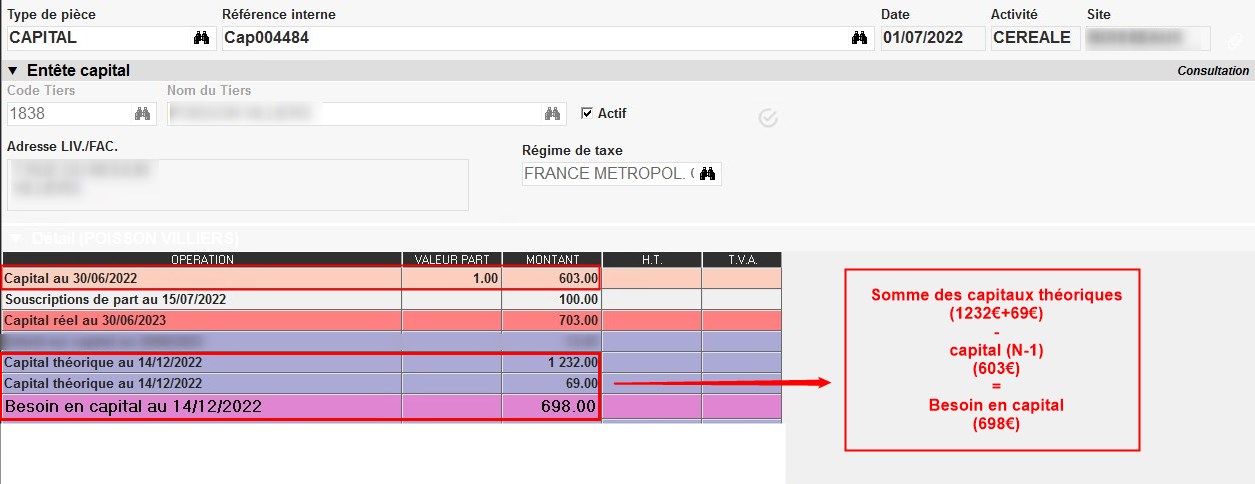Click the grey circled checkmark validation icon
This screenshot has width=1255, height=484.
tap(768, 119)
